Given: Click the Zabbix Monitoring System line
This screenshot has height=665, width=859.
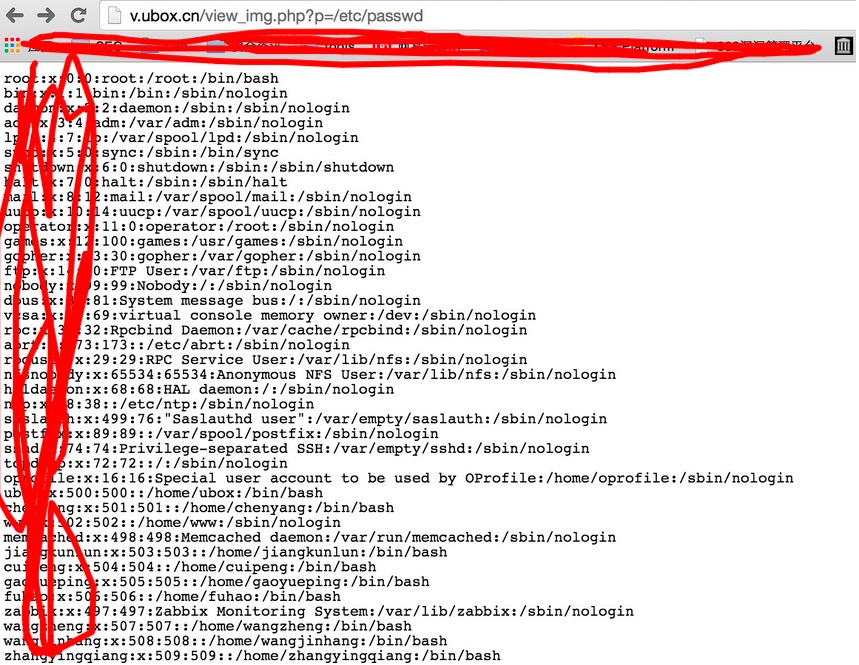Looking at the screenshot, I should pyautogui.click(x=319, y=611).
